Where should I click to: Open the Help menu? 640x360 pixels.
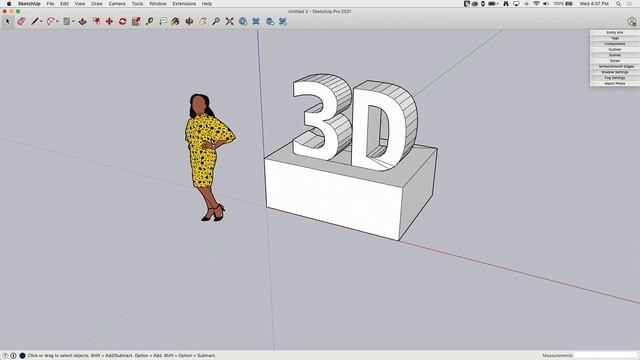[207, 4]
